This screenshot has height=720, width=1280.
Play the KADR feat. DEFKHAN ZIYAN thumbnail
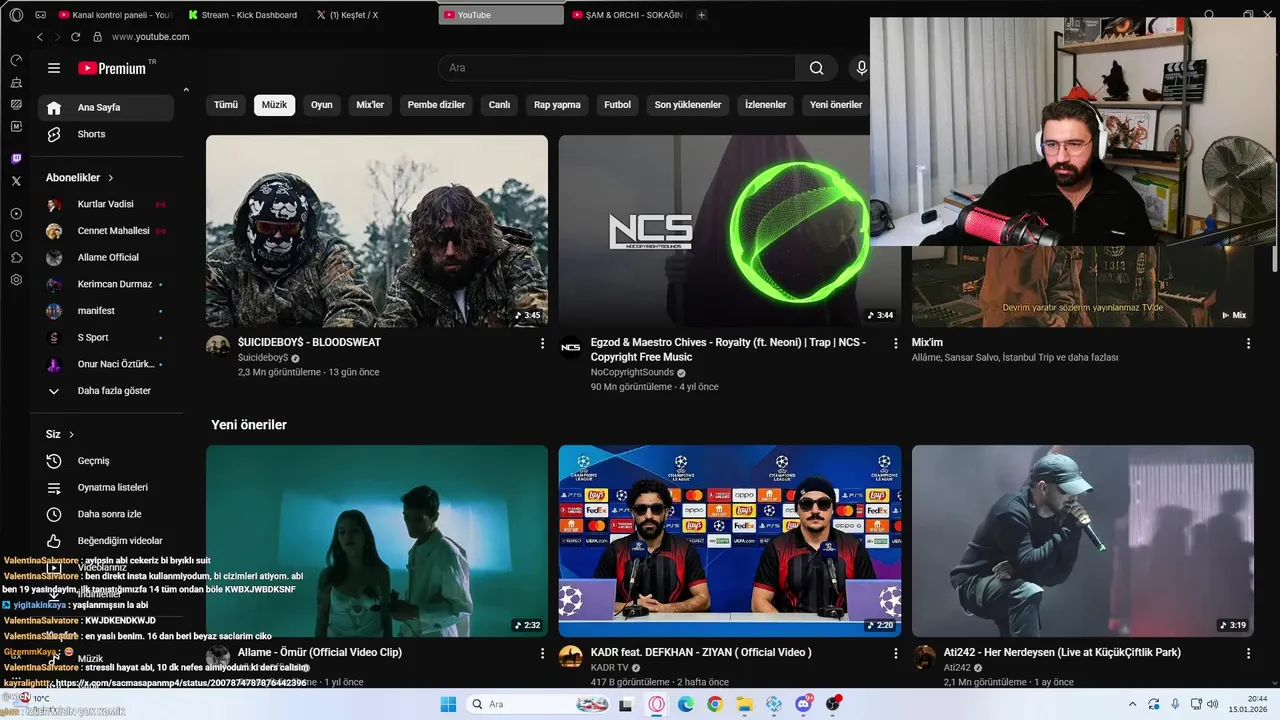(x=730, y=541)
